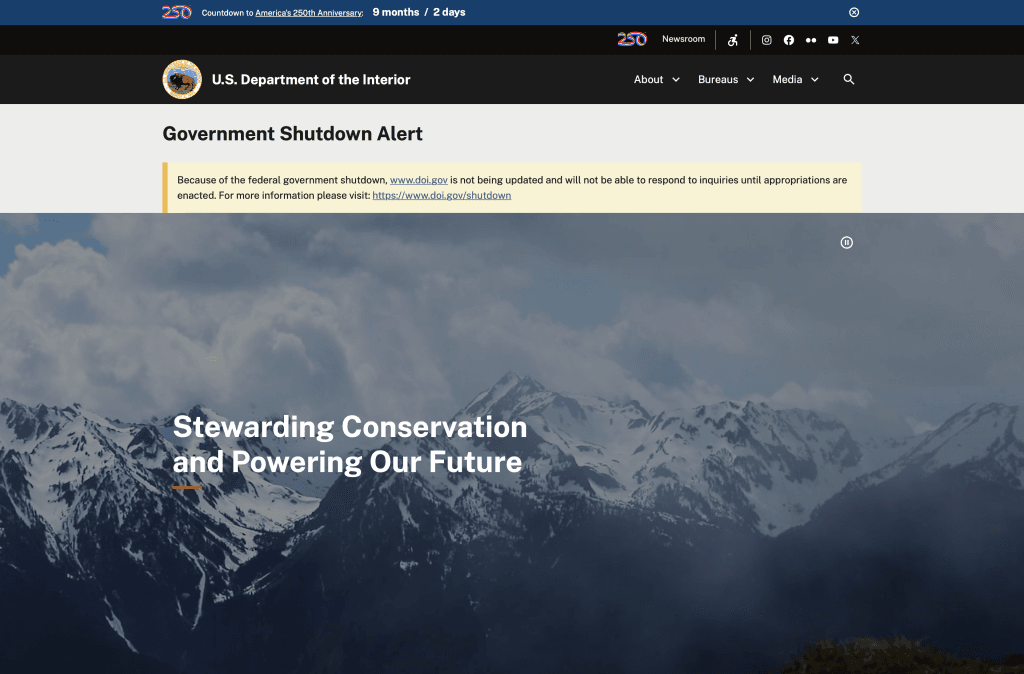Pause the hero background video
Viewport: 1024px width, 674px height.
846,242
